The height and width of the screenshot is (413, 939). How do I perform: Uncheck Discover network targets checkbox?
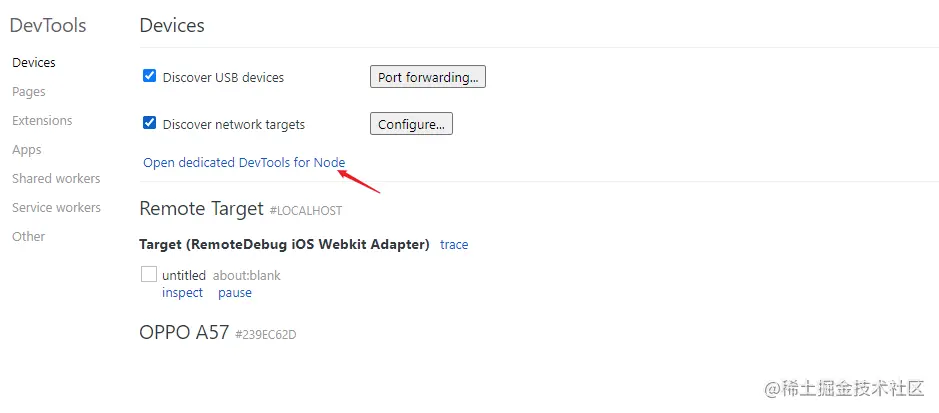pyautogui.click(x=150, y=123)
